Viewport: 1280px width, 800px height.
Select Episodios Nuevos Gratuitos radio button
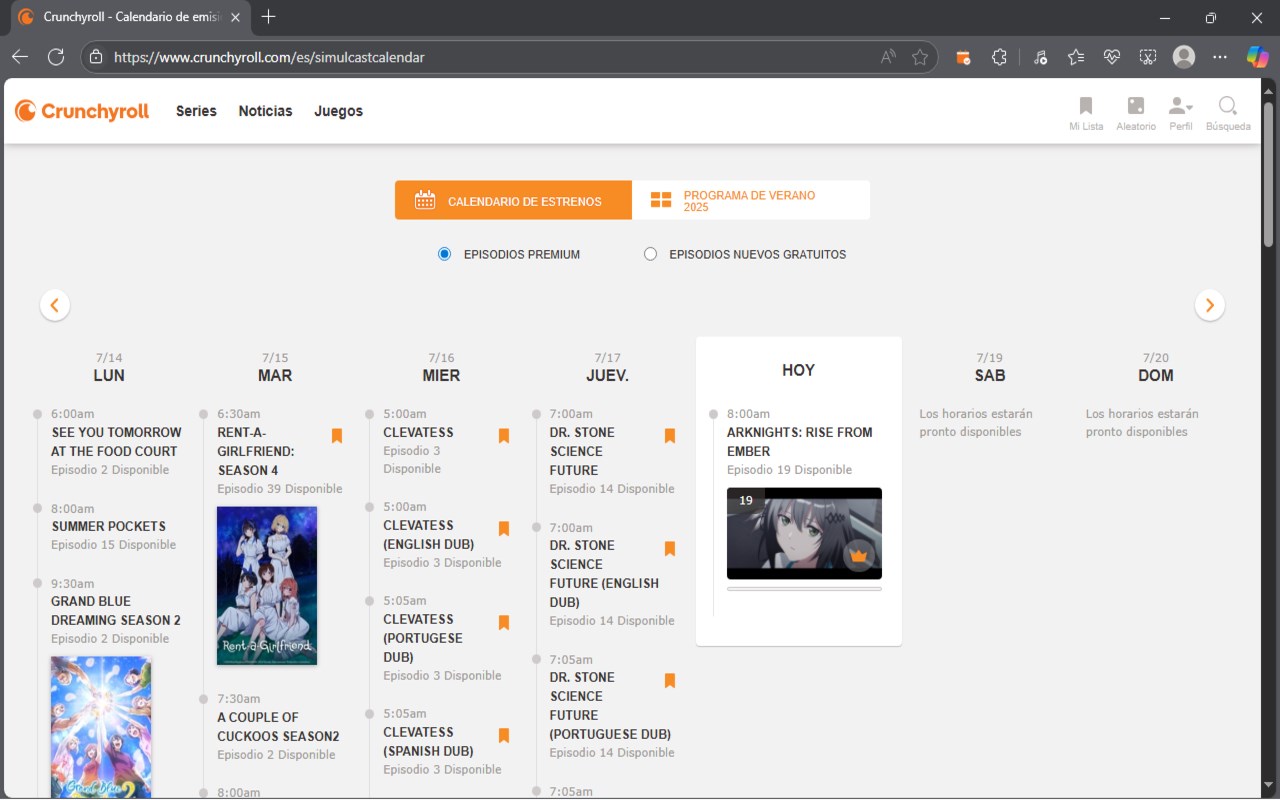coord(651,254)
